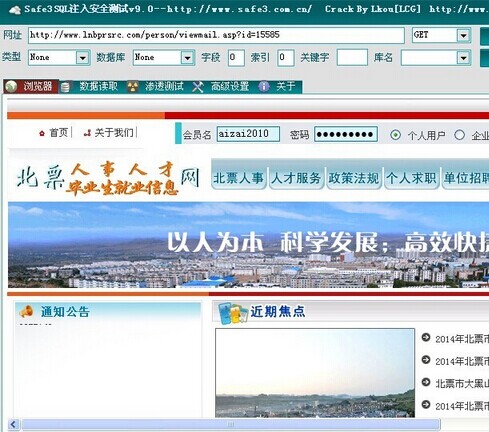489x432 pixels.
Task: Click the horizontal scrollbar left arrow
Action: pos(13,424)
